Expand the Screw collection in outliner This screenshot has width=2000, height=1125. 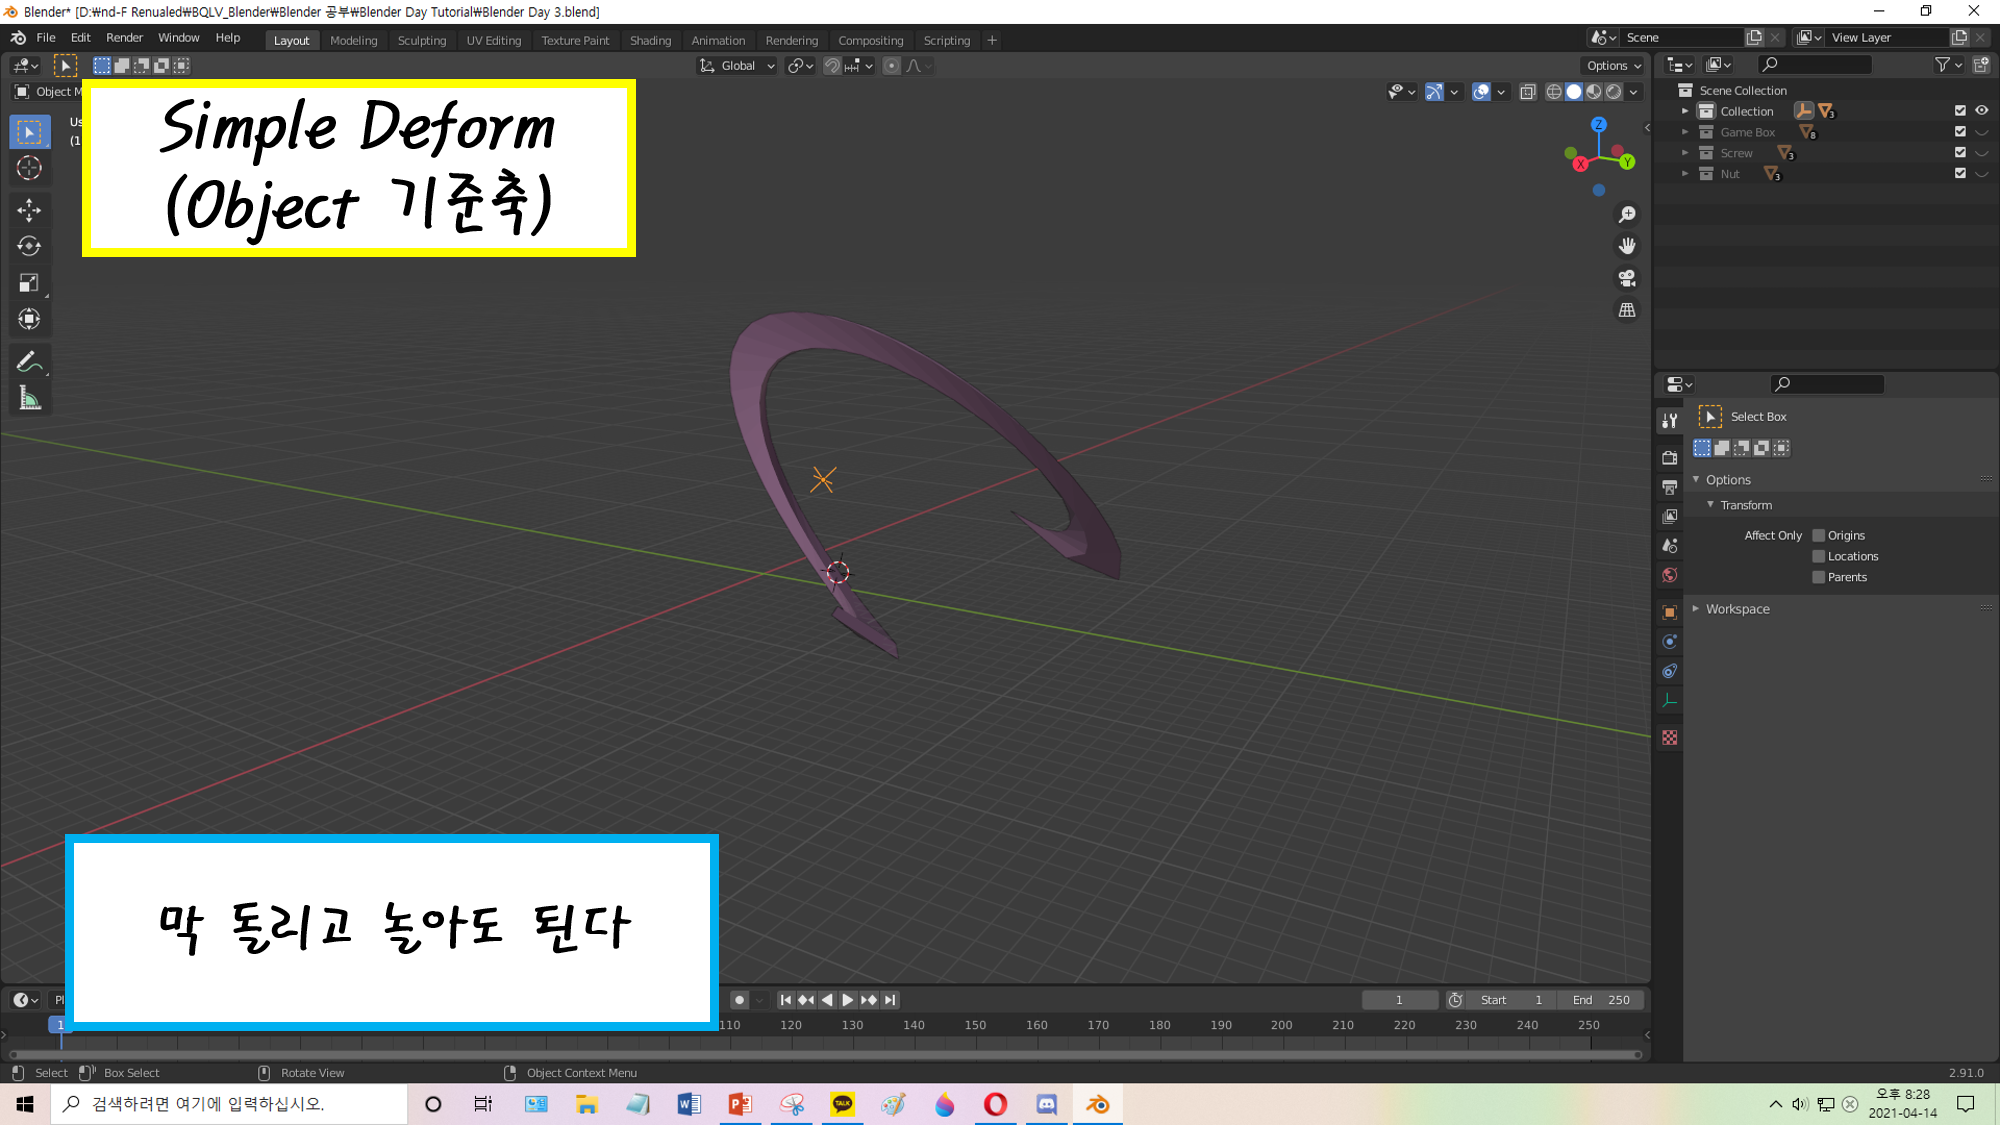click(x=1685, y=153)
